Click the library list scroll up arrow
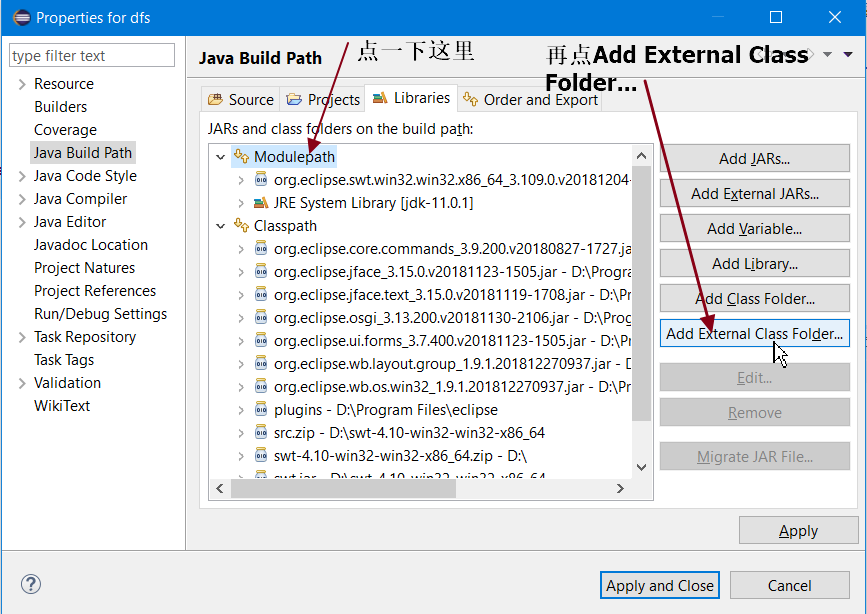867x614 pixels. click(x=641, y=156)
